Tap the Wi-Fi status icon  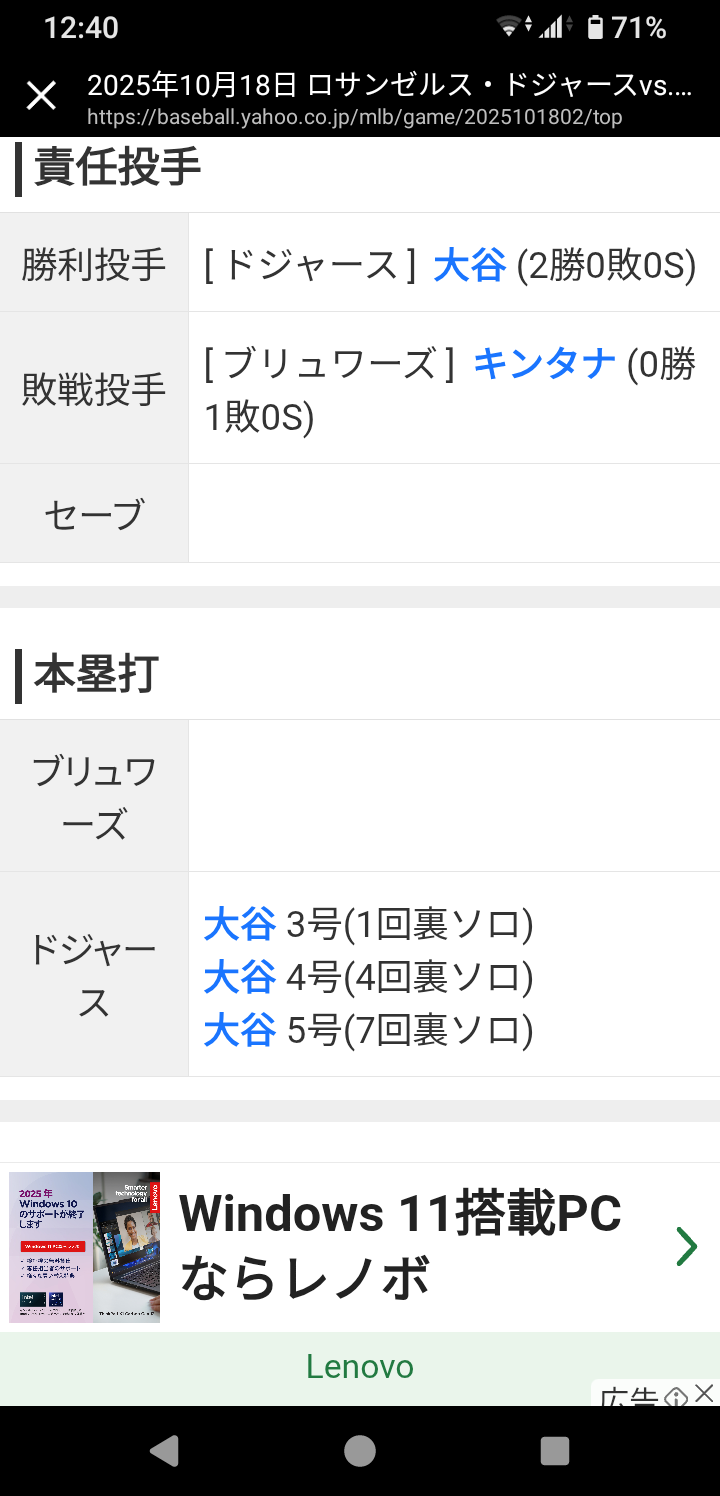pyautogui.click(x=509, y=28)
